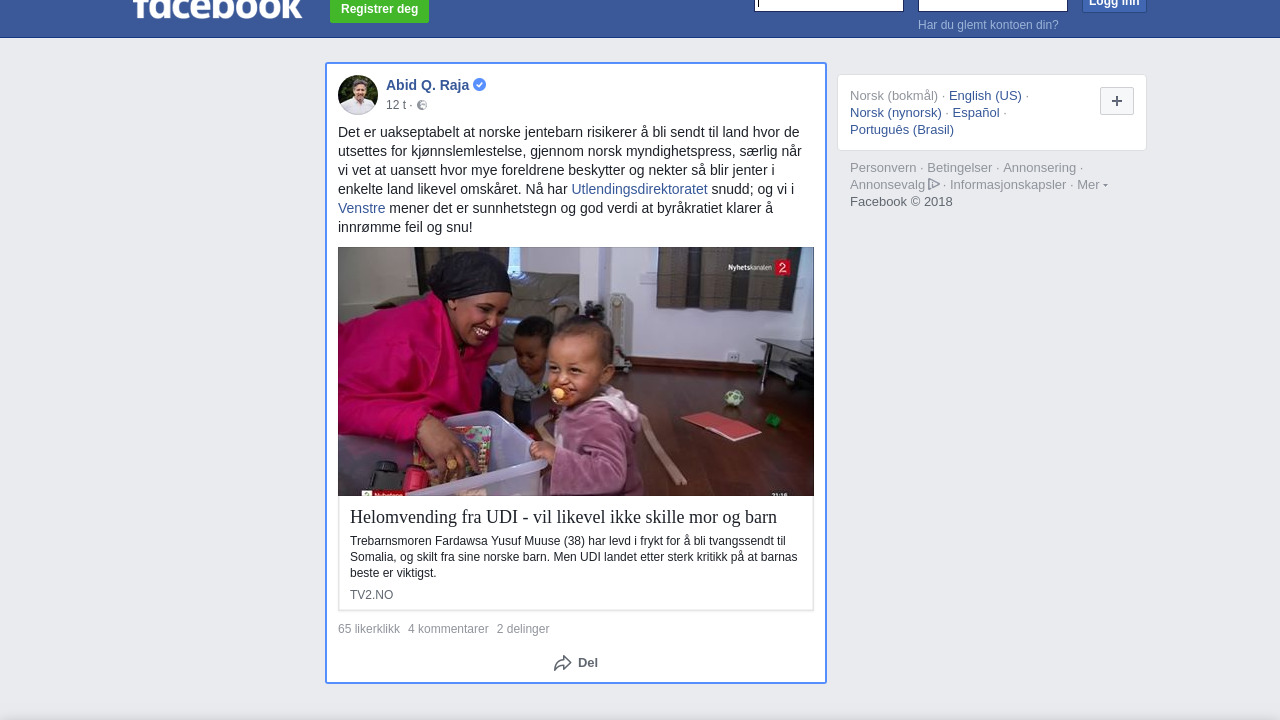
Task: Switch language to English (US)
Action: tap(985, 96)
